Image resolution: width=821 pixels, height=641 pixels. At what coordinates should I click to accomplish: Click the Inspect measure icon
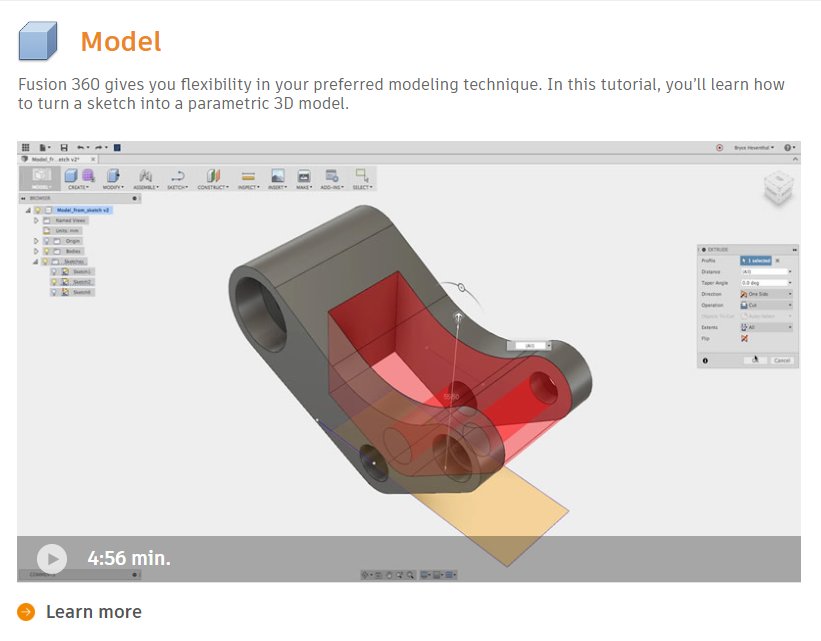(x=248, y=175)
